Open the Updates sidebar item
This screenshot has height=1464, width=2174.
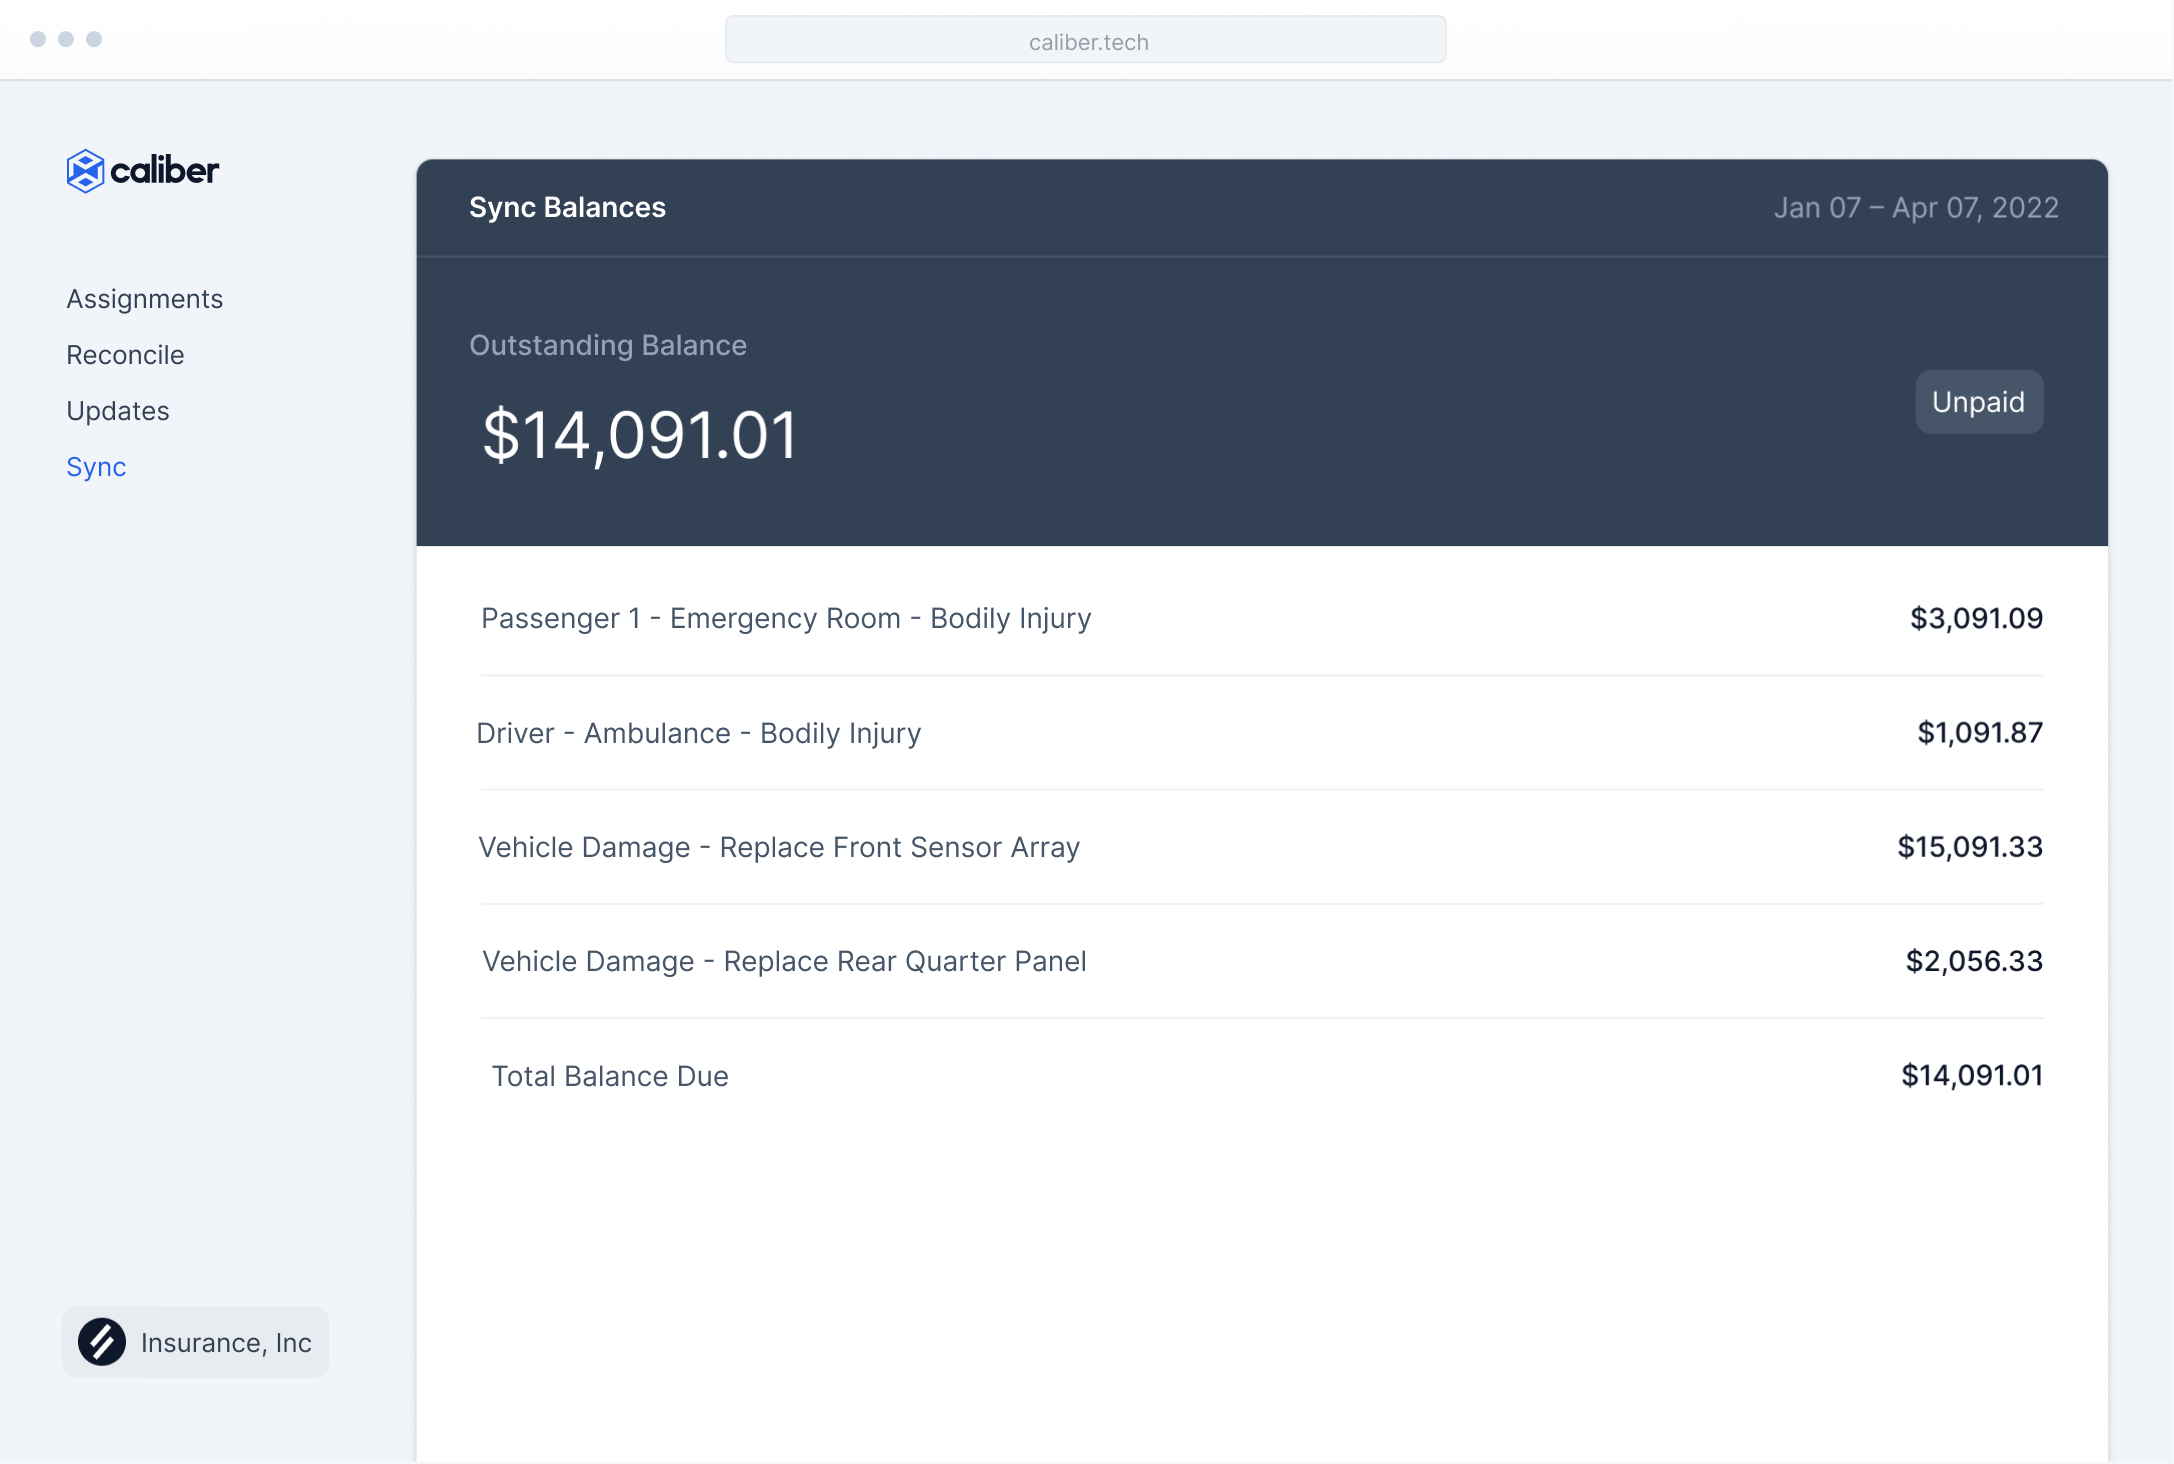117,411
